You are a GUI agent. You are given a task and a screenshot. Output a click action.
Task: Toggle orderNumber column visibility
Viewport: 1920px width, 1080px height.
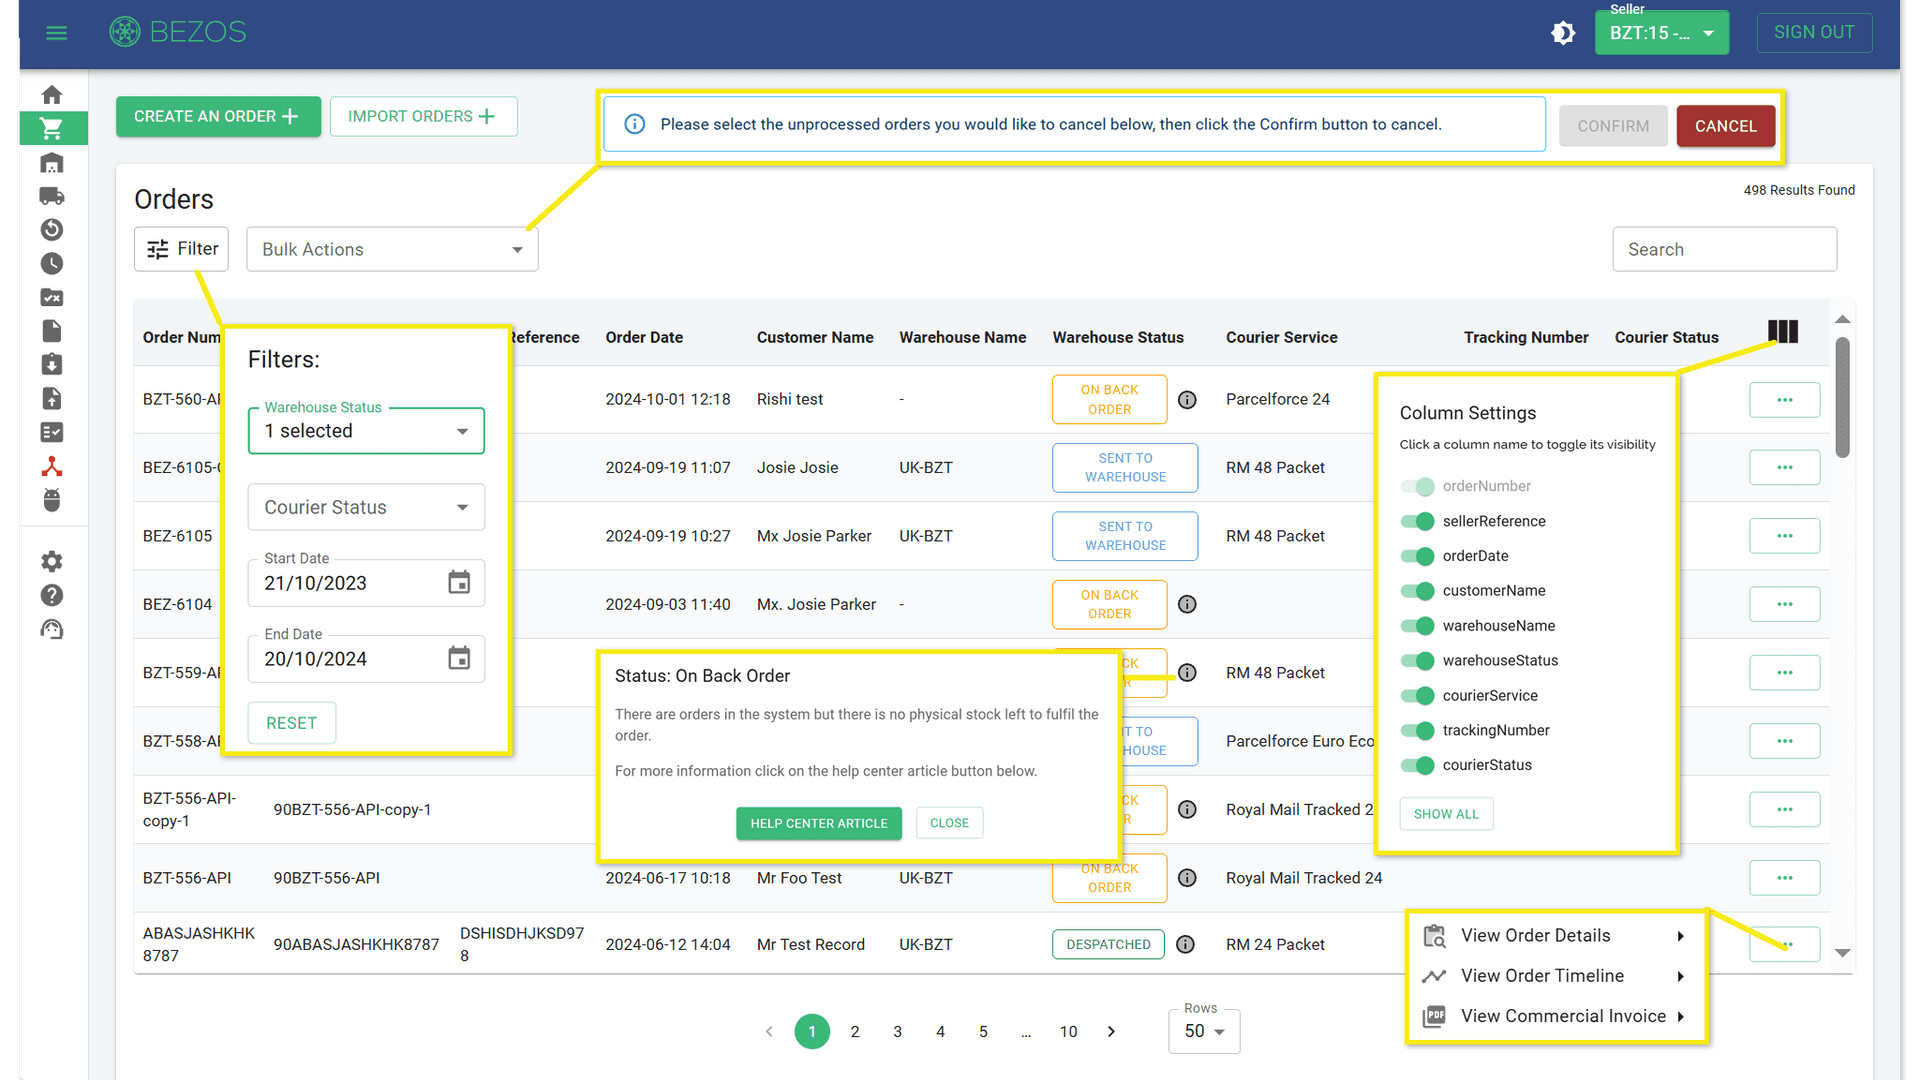tap(1417, 486)
